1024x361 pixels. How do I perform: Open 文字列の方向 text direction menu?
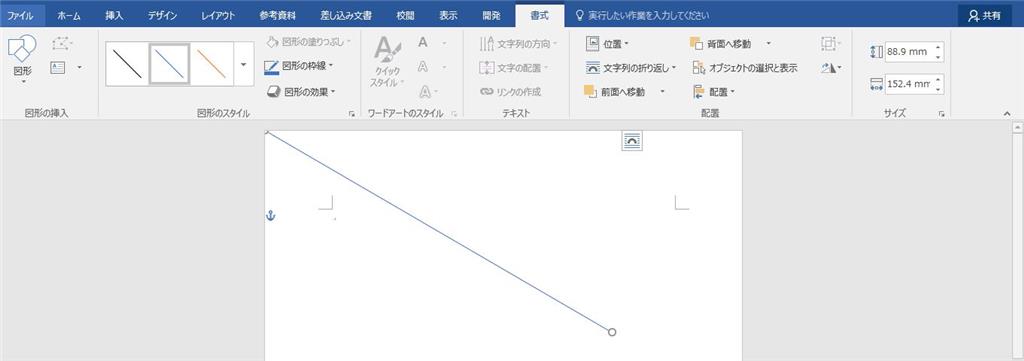519,44
